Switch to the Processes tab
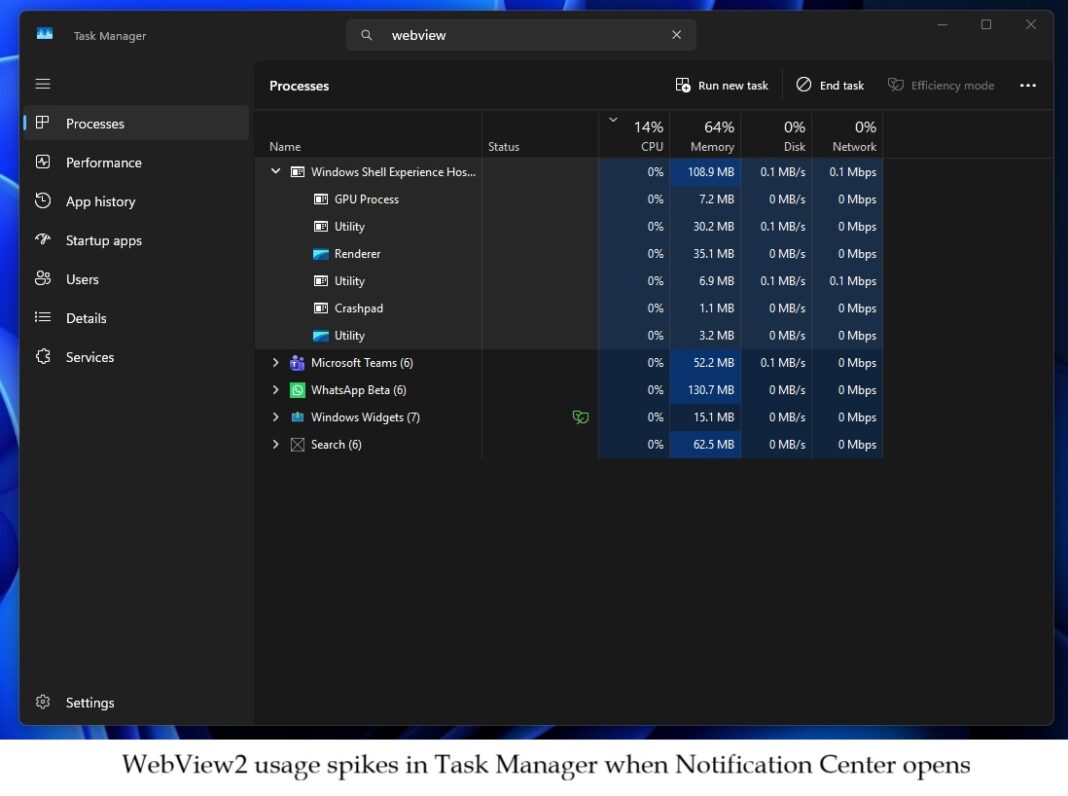 [x=95, y=123]
